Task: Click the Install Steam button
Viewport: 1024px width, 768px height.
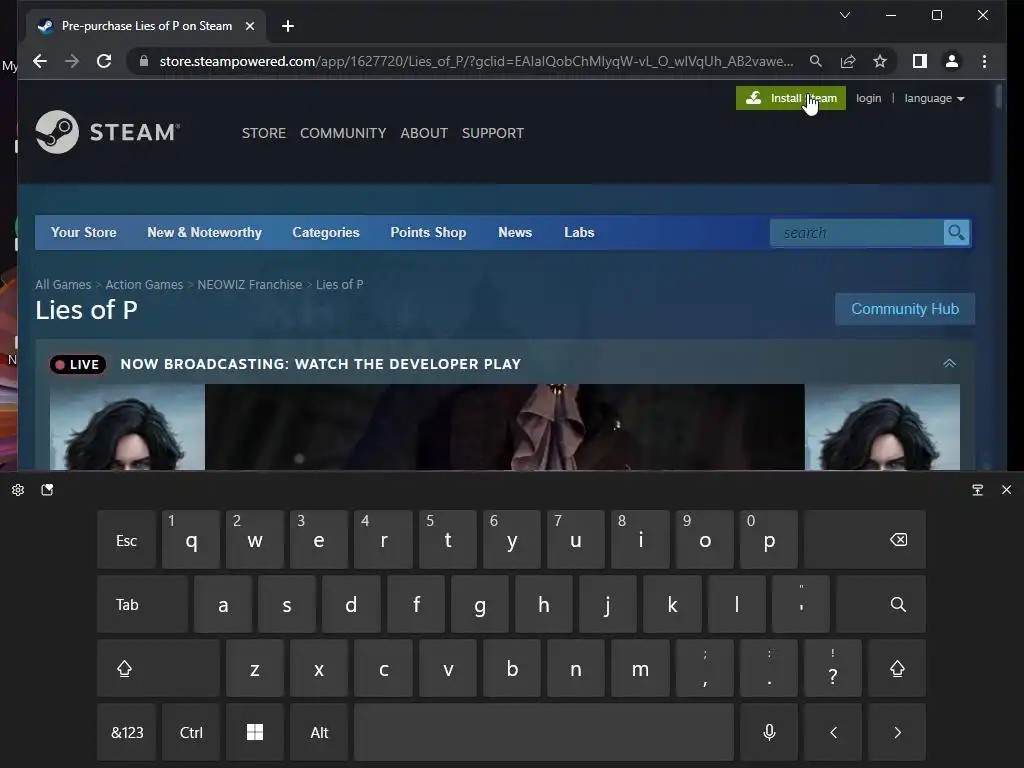Action: [791, 98]
